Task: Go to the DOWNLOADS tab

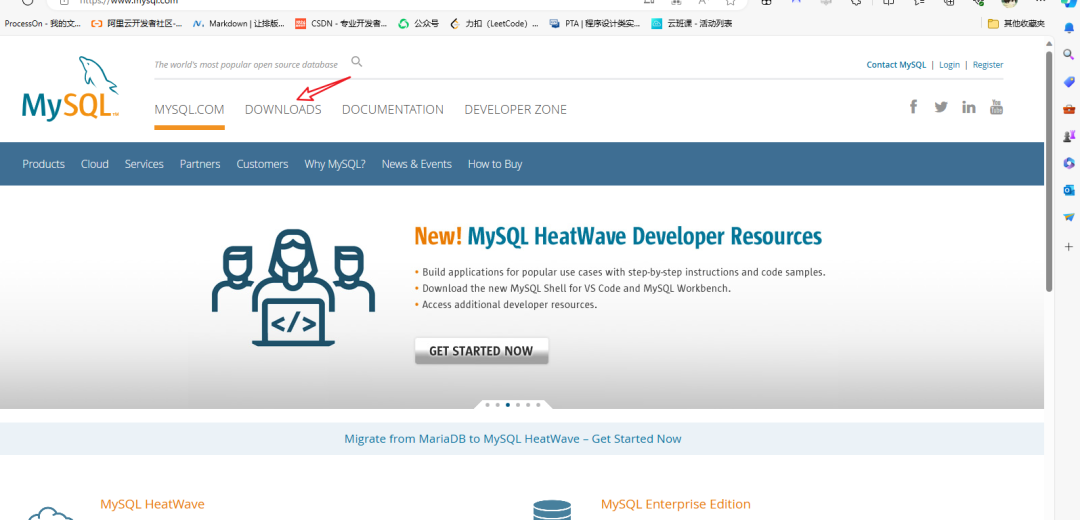Action: click(283, 110)
